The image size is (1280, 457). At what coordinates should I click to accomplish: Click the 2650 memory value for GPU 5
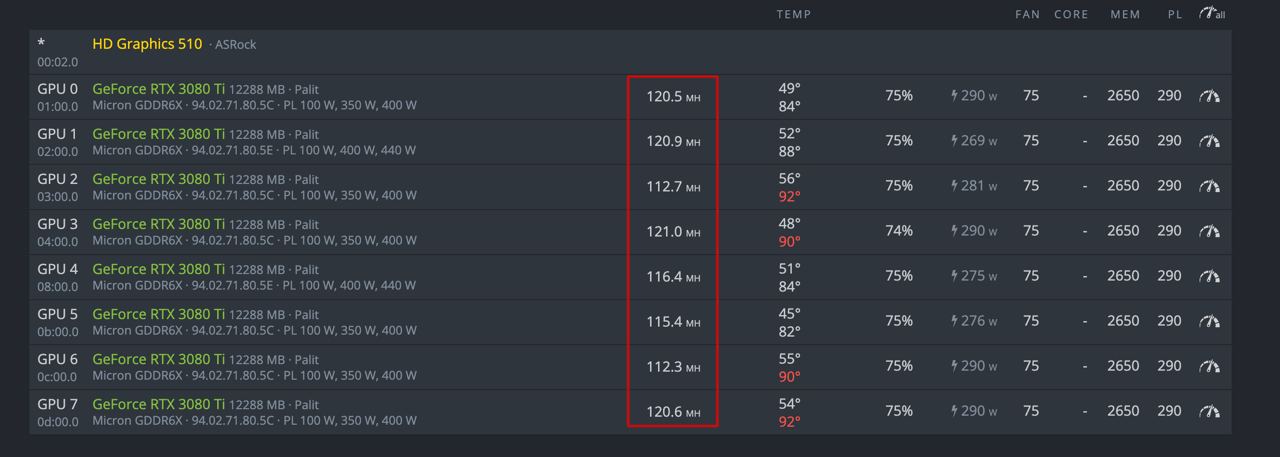1122,321
